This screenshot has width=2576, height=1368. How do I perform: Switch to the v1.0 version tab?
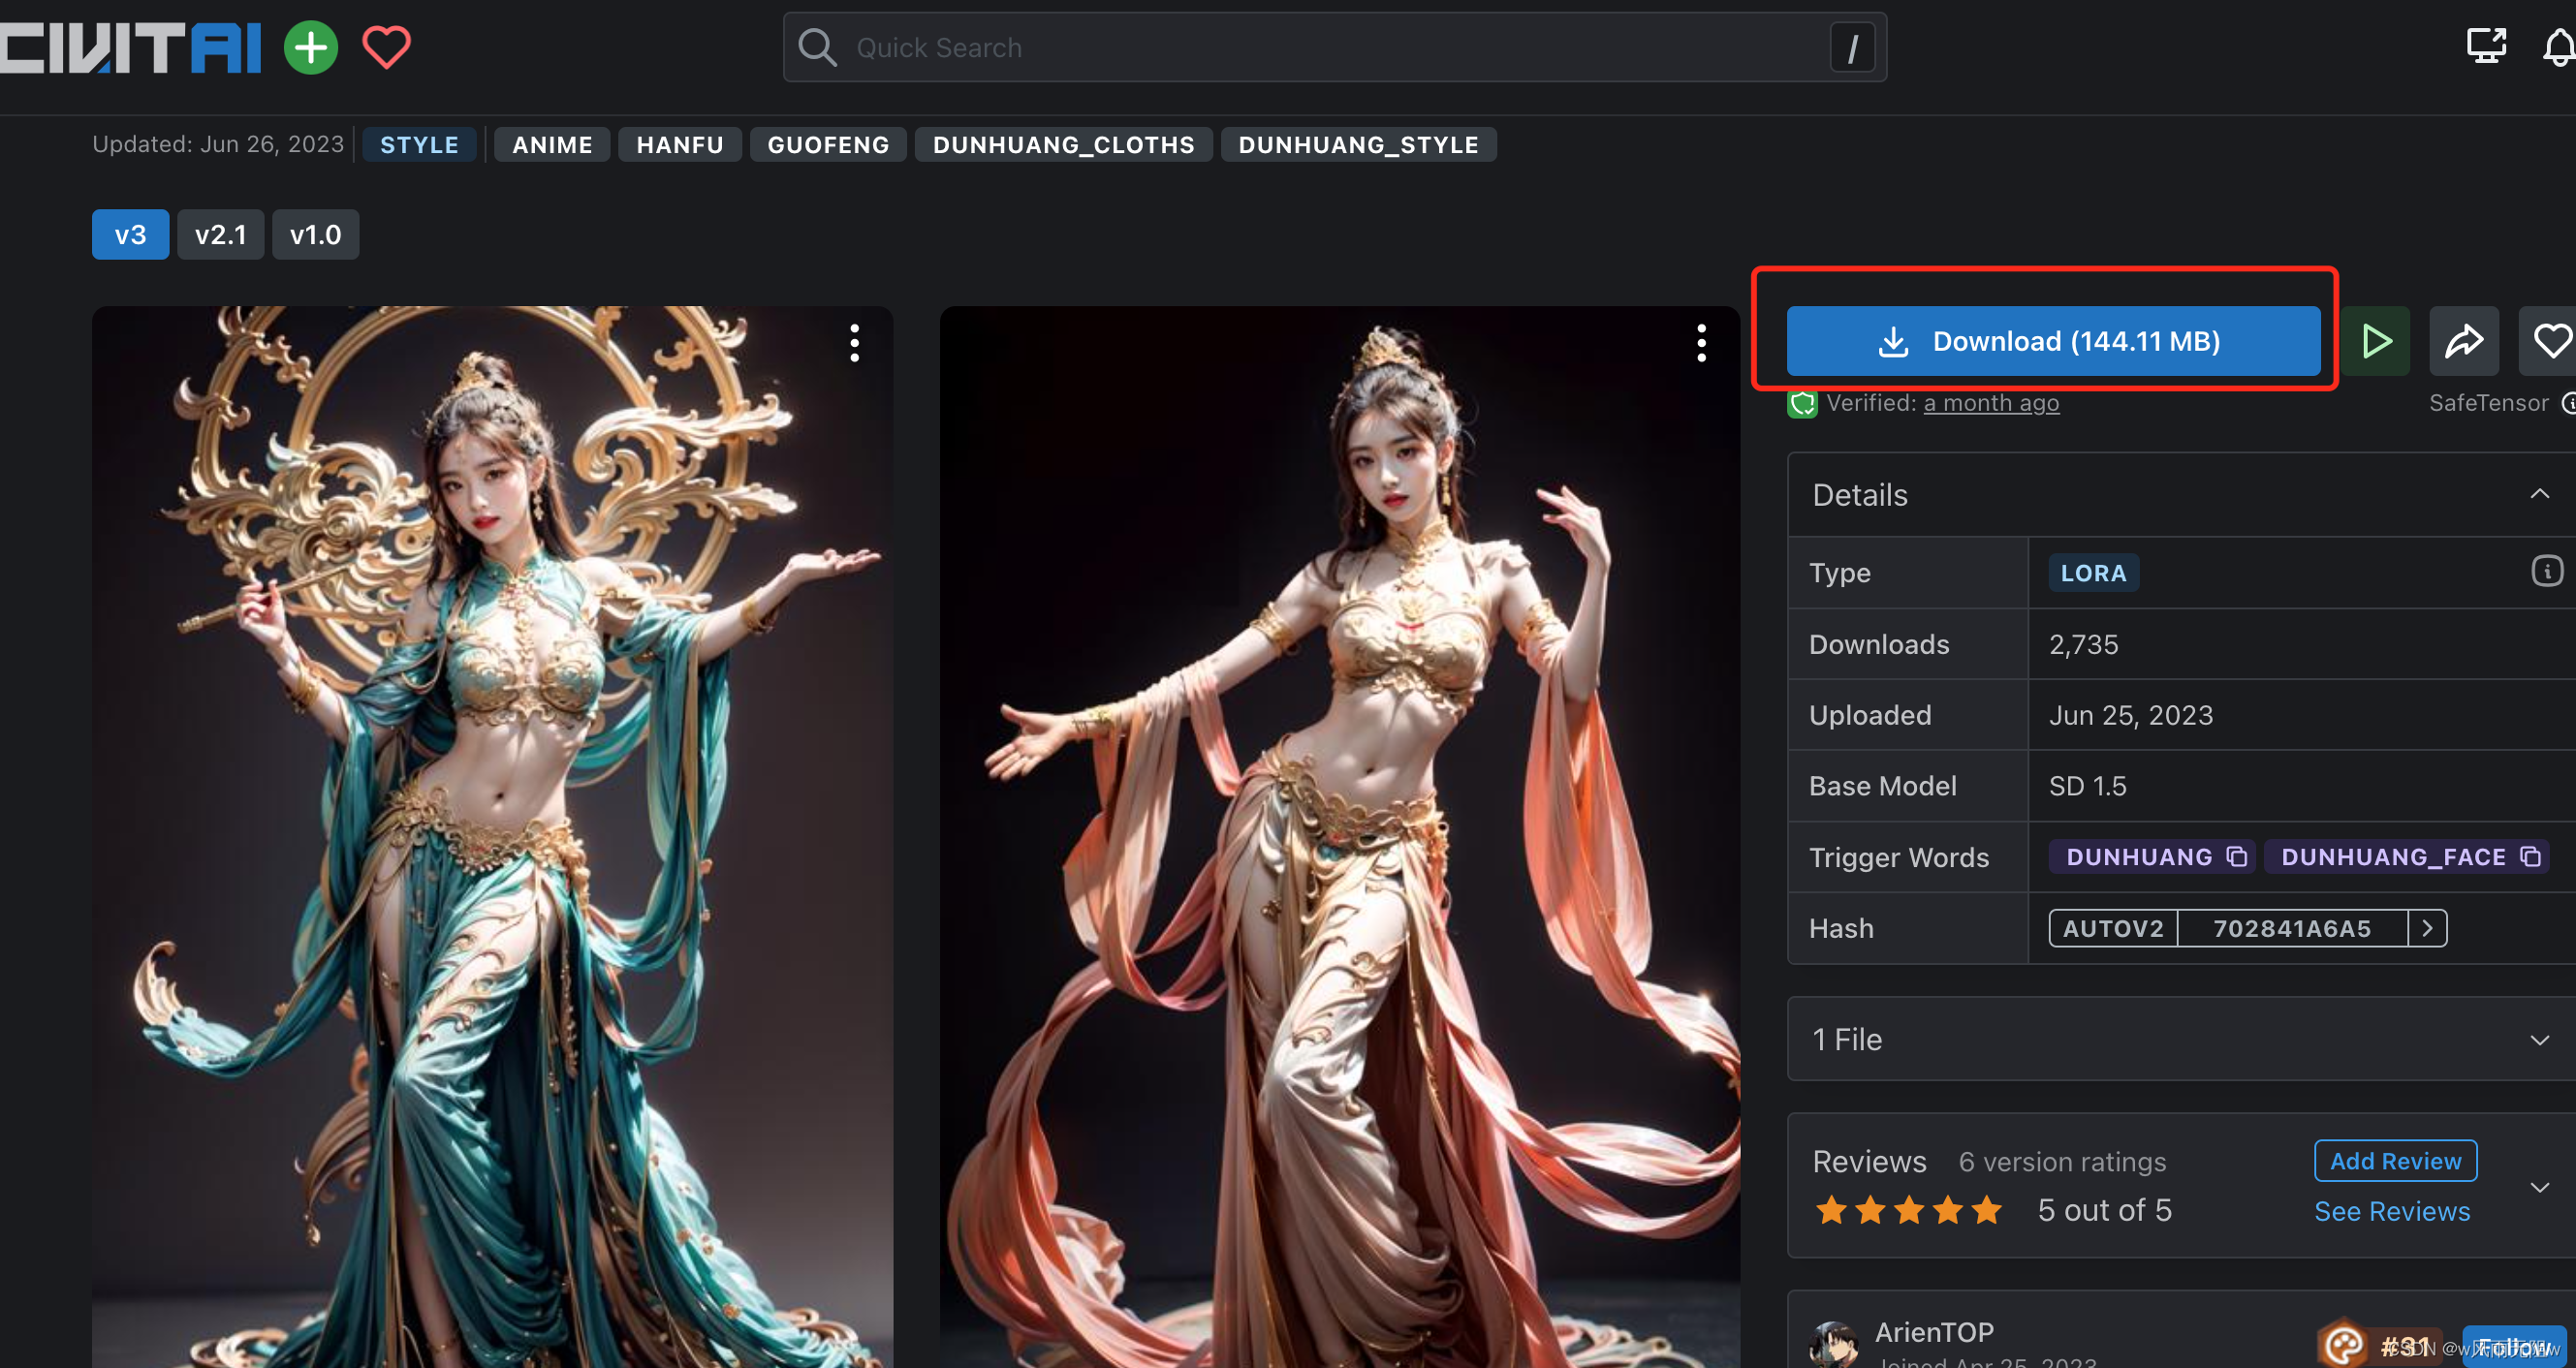(315, 235)
